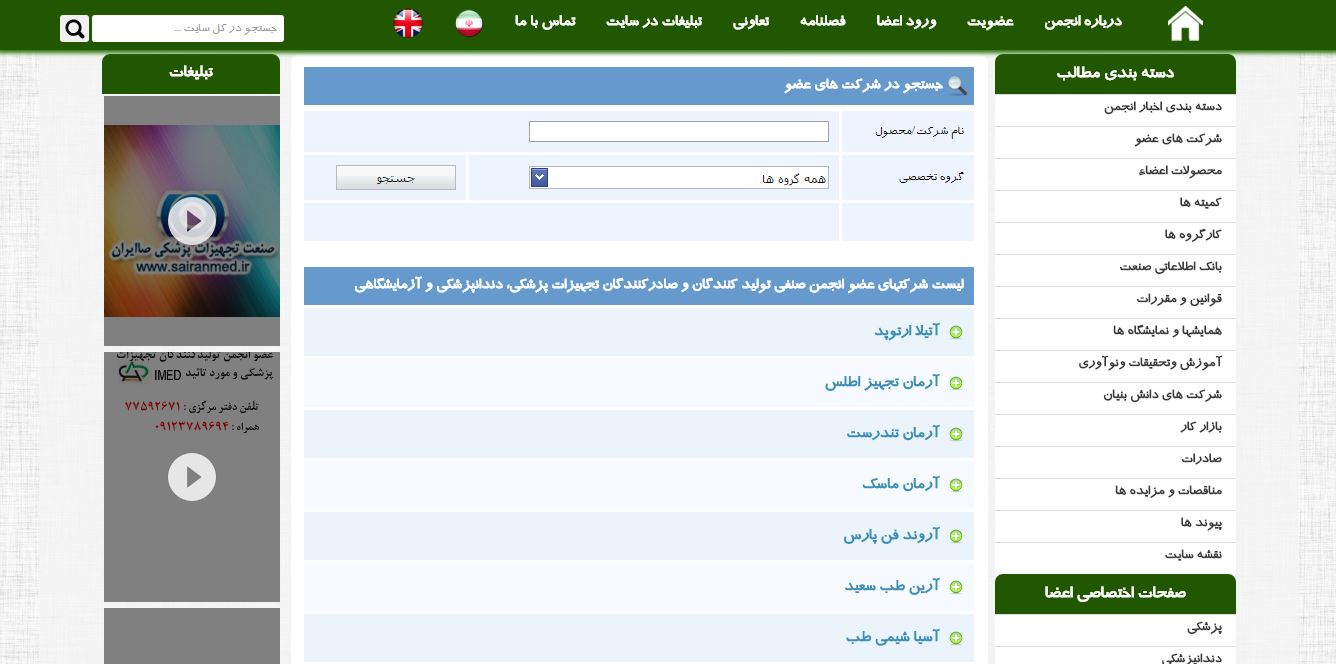This screenshot has height=664, width=1336.
Task: Open شرکت های دانش بنیان link
Action: tap(1162, 395)
